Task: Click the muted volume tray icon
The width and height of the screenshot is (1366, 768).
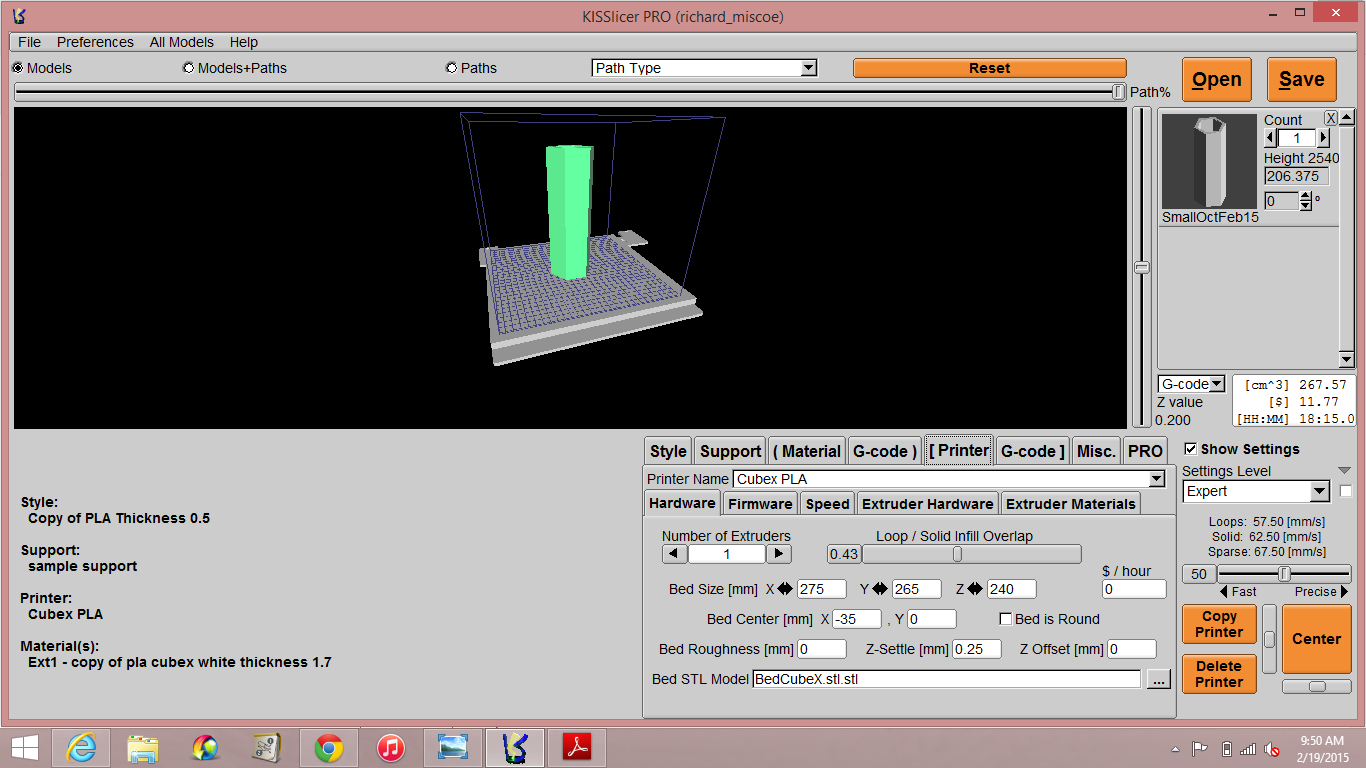Action: 1272,748
